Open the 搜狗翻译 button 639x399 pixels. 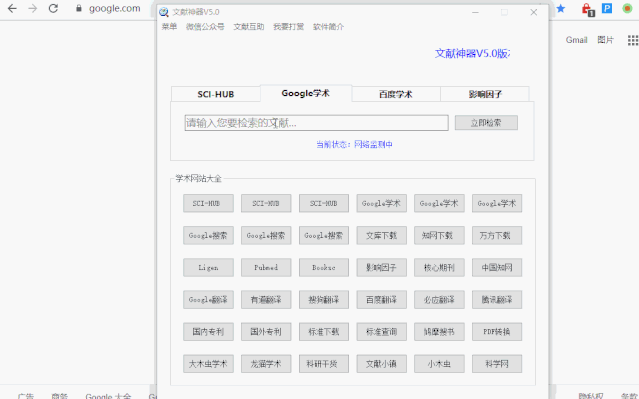(324, 300)
